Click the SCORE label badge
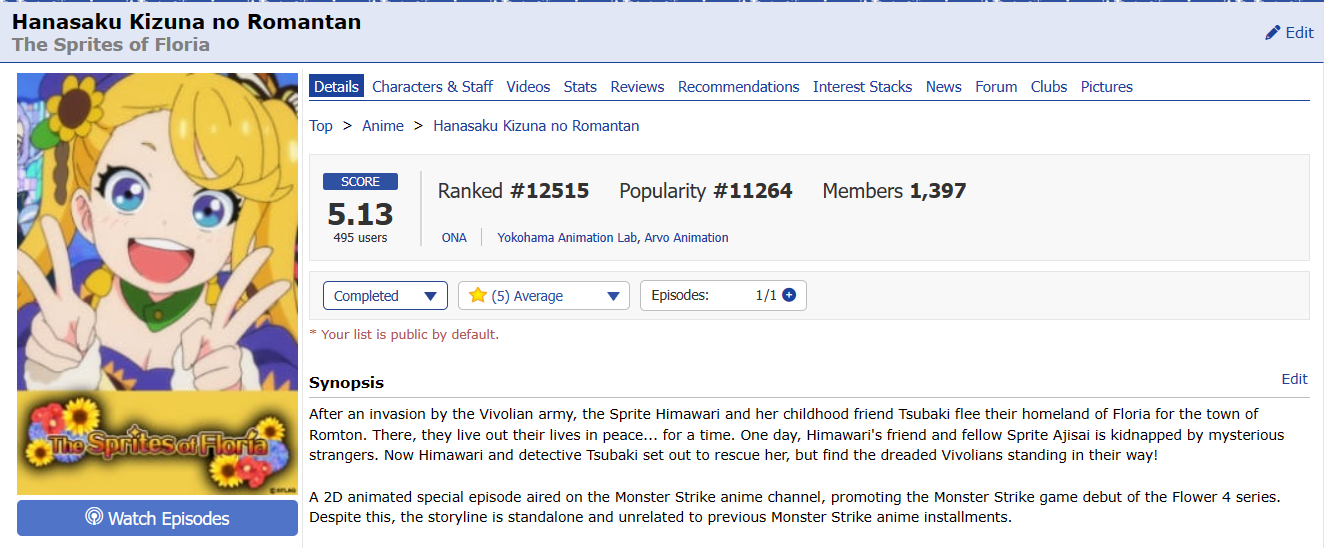 [x=360, y=182]
